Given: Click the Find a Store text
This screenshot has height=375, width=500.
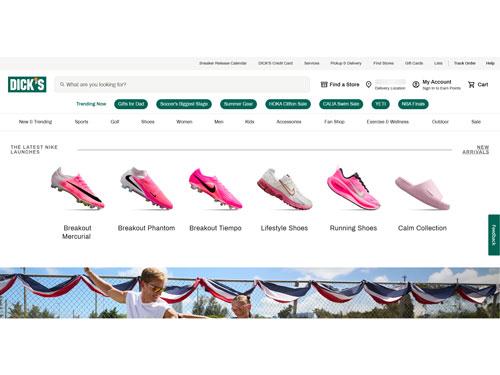Looking at the screenshot, I should tap(344, 84).
